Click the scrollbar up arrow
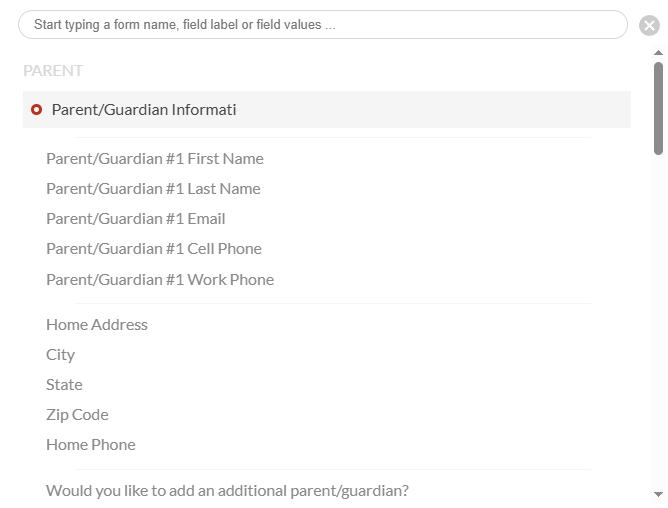The image size is (668, 508). pos(658,53)
